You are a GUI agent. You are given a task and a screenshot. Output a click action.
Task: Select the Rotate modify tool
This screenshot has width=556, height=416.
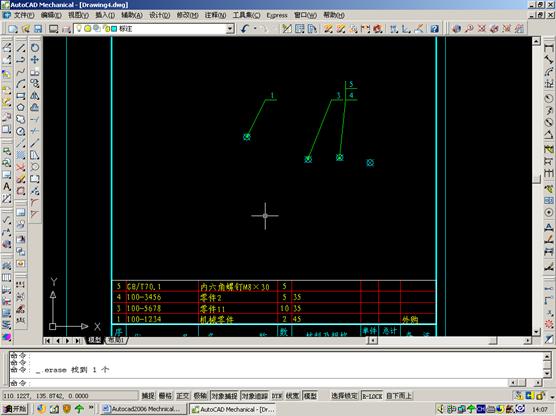click(x=35, y=48)
